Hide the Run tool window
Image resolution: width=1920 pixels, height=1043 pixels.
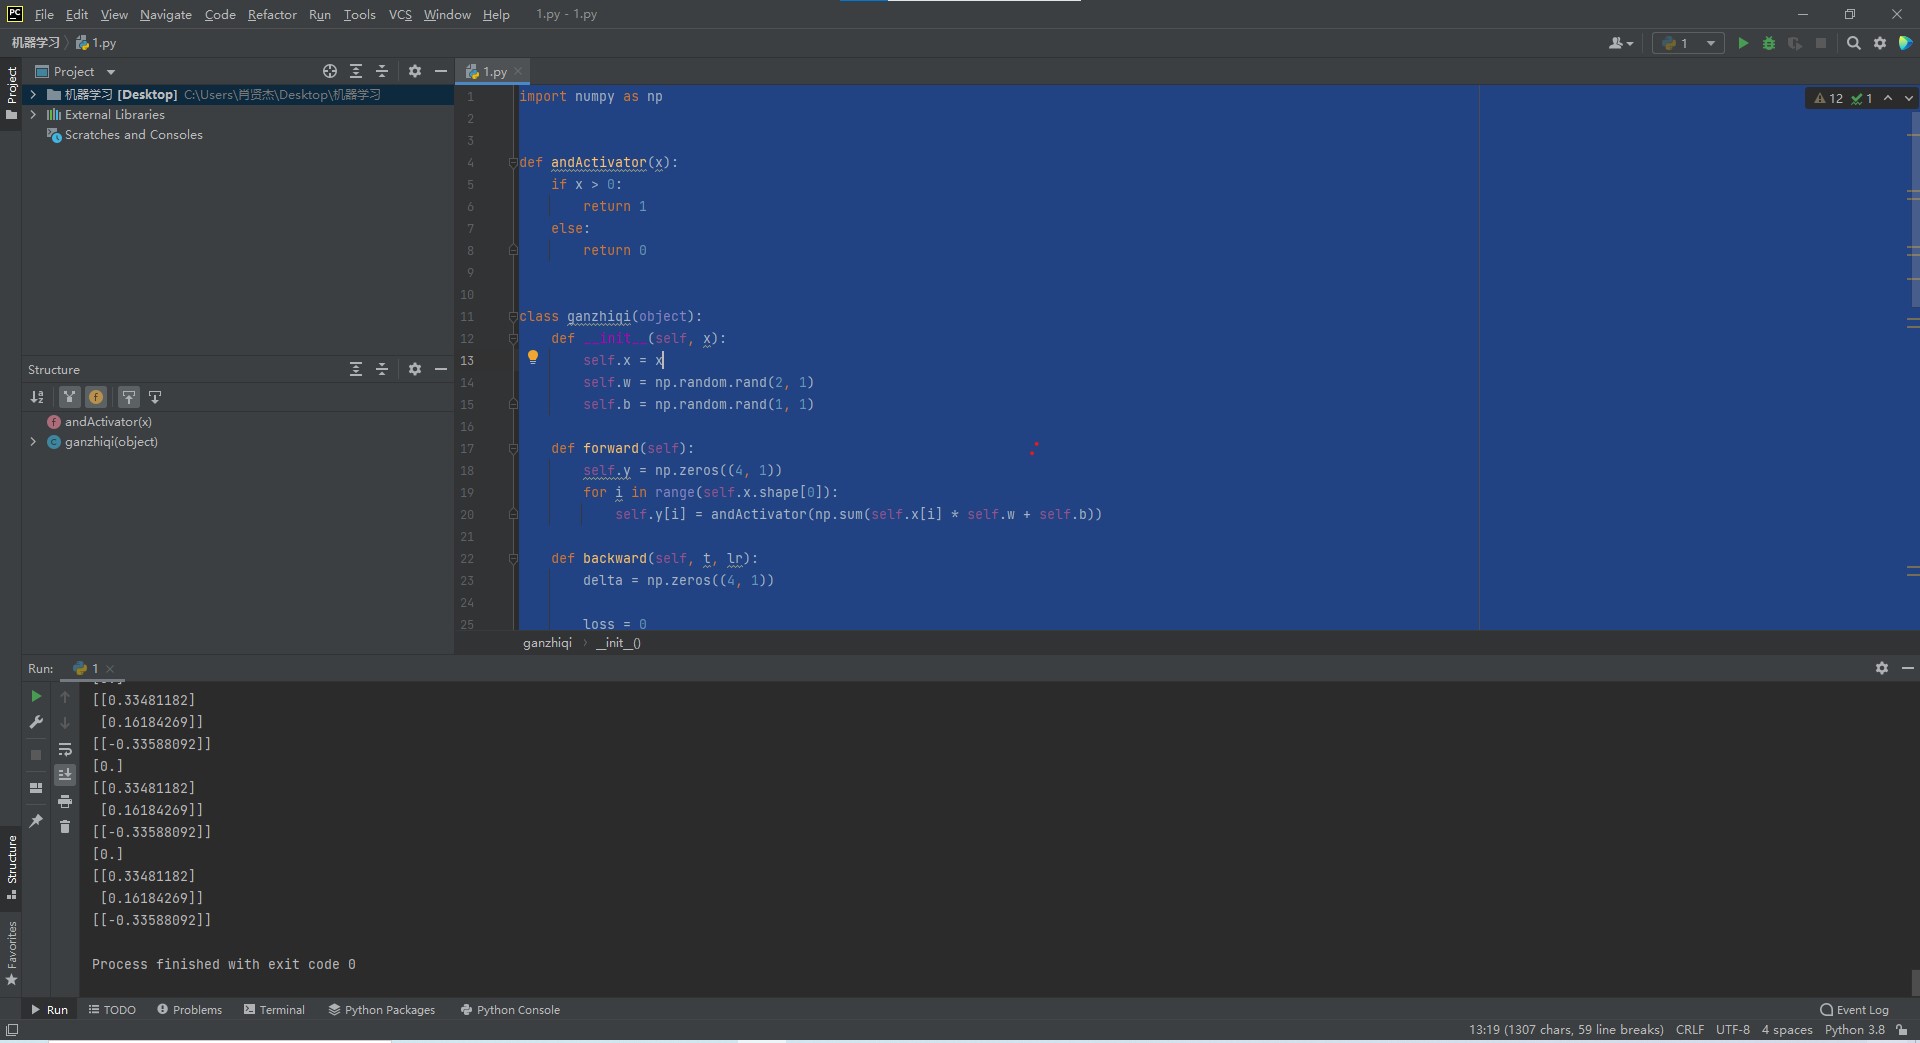(1908, 668)
